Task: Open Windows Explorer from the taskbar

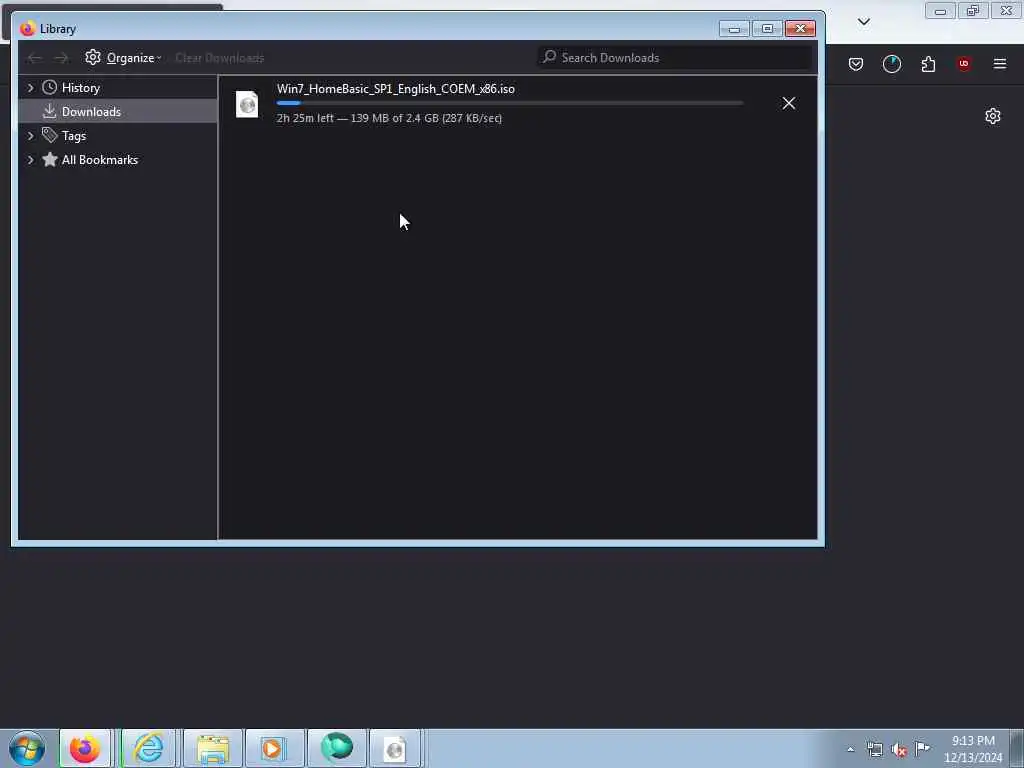Action: (213, 748)
